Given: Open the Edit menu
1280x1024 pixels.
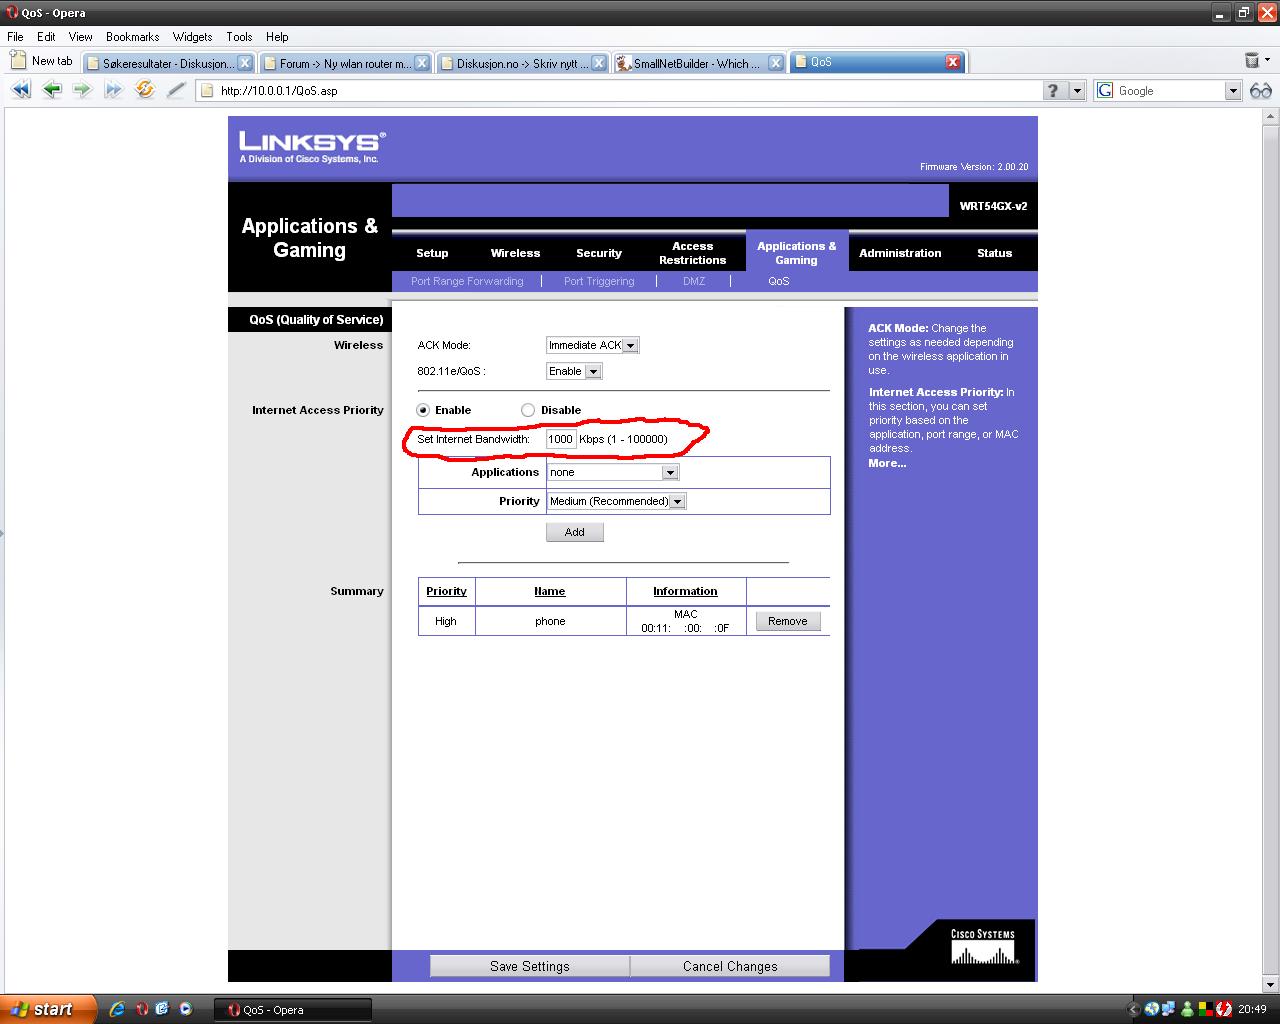Looking at the screenshot, I should [46, 37].
